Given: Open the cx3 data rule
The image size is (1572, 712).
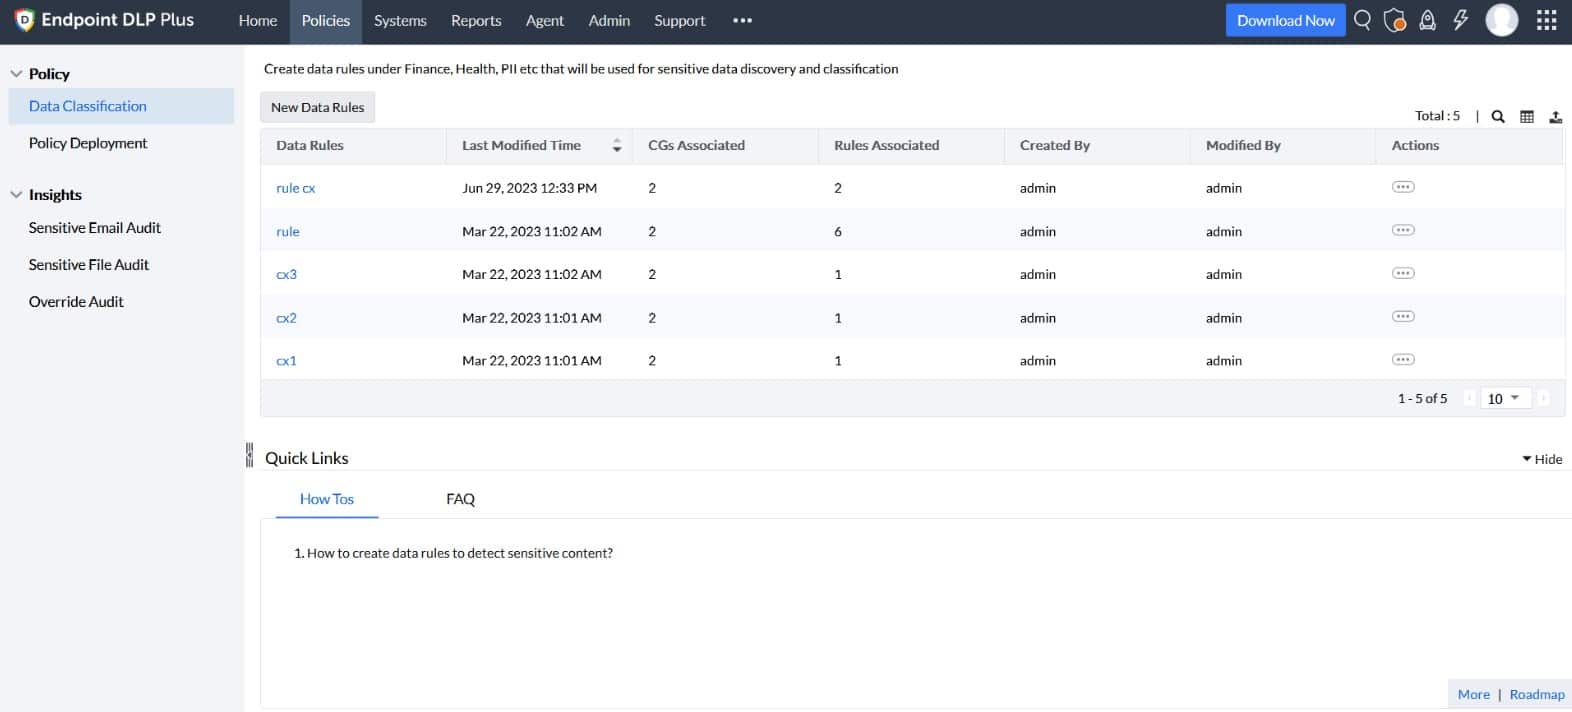Looking at the screenshot, I should [286, 274].
